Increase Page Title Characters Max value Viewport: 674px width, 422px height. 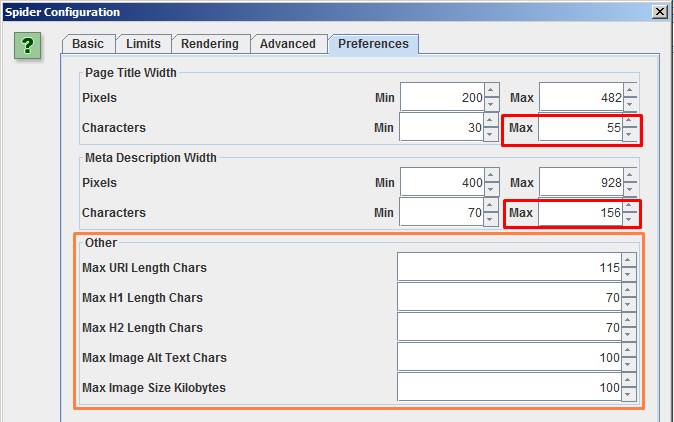coord(630,121)
